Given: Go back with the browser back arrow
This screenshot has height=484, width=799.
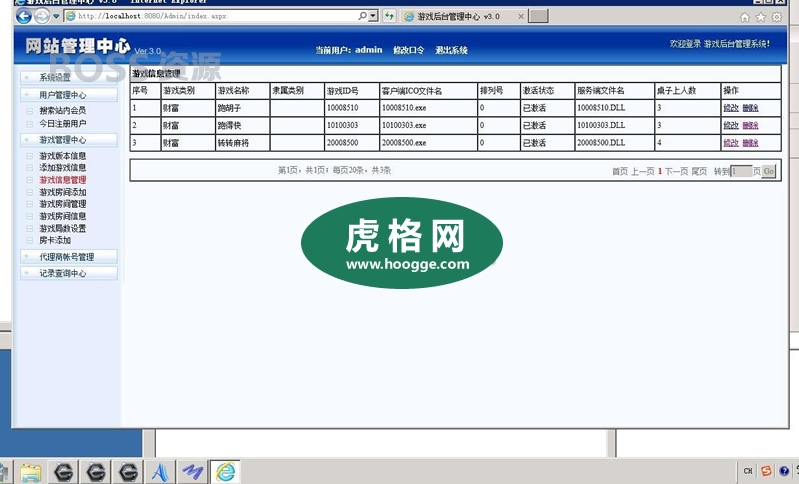Looking at the screenshot, I should point(23,16).
